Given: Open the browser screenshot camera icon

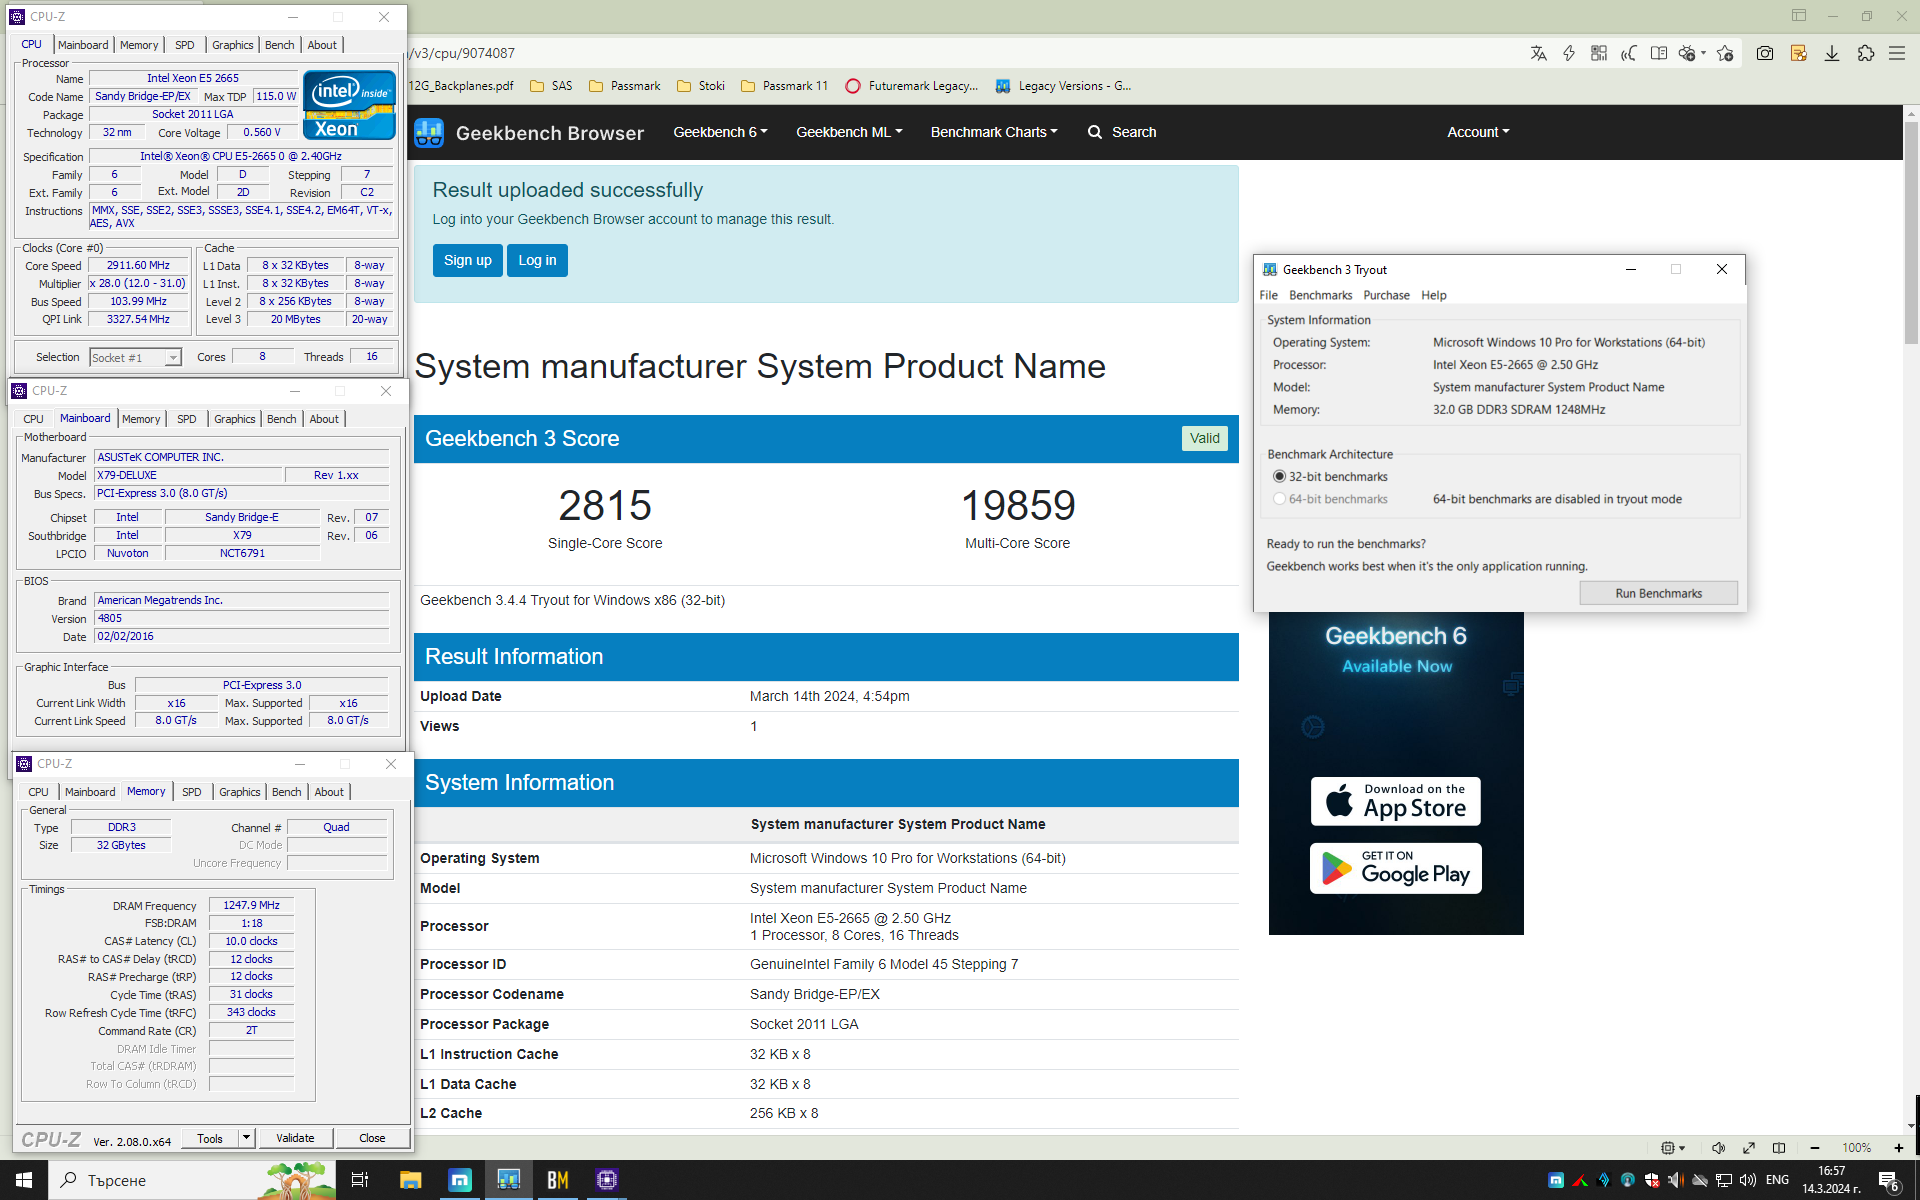Looking at the screenshot, I should pos(1765,54).
